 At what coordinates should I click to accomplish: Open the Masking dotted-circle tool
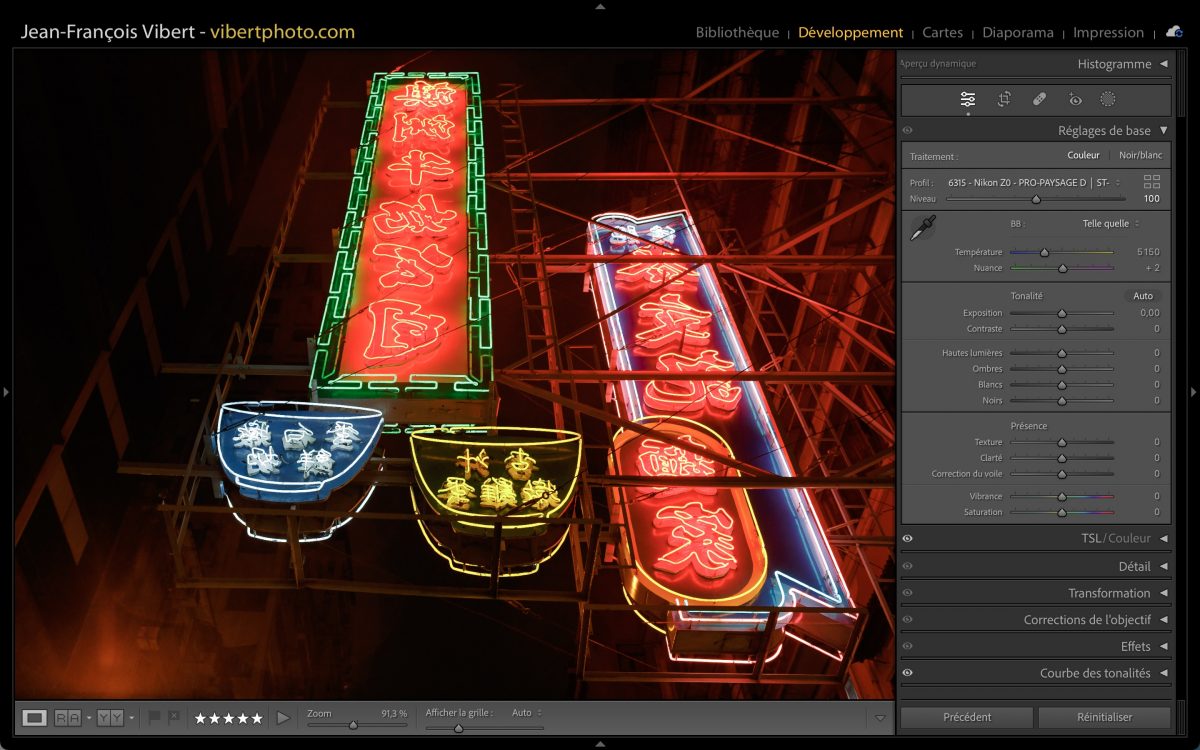click(1108, 99)
